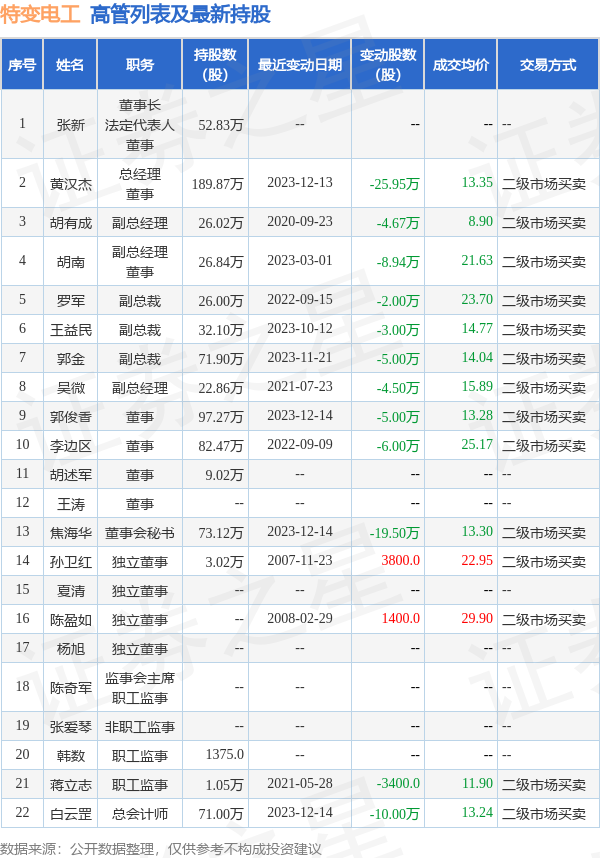
Task: Click the date 2007-11-23
Action: point(300,560)
